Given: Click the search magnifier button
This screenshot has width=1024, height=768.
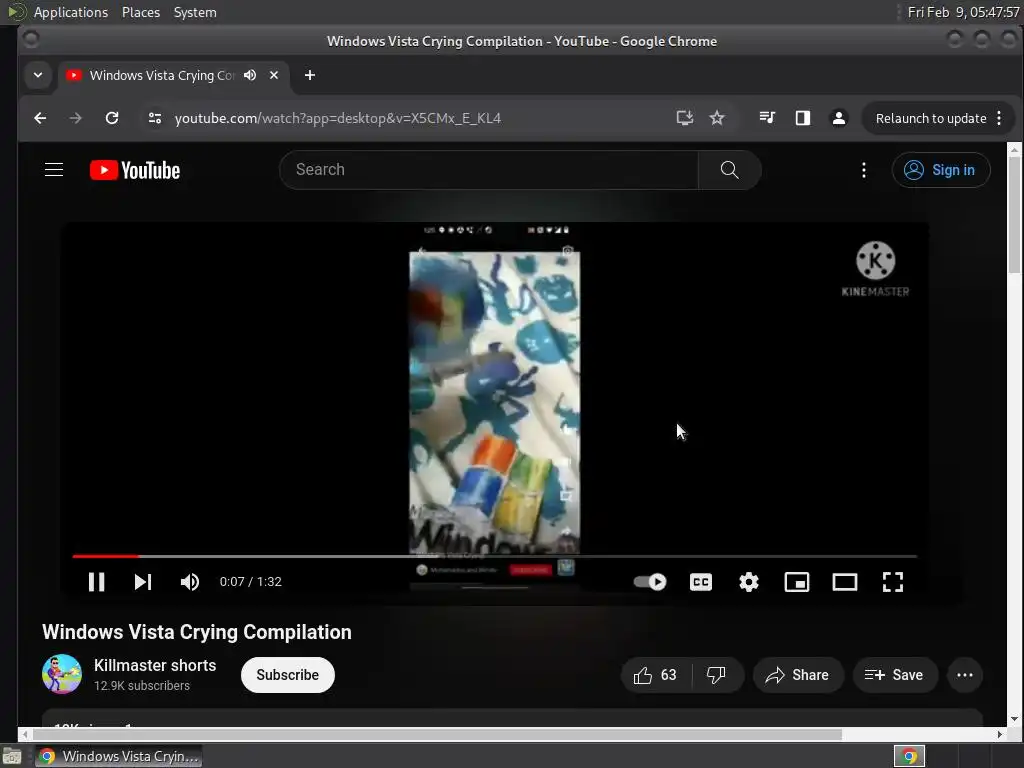Looking at the screenshot, I should coord(729,170).
